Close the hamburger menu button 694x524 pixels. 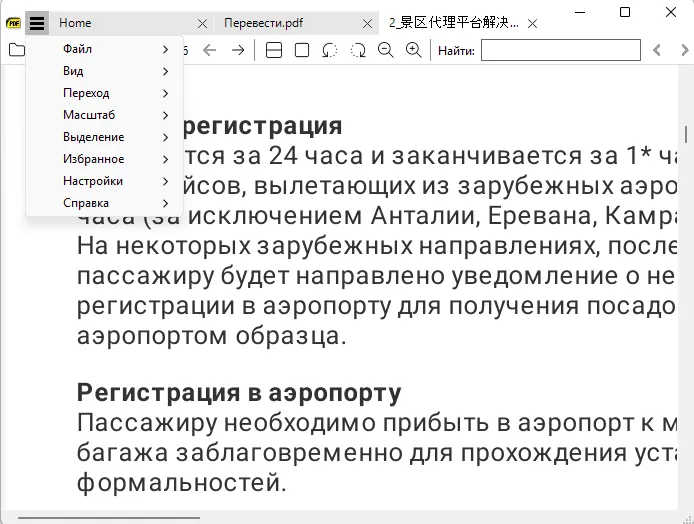tap(37, 23)
